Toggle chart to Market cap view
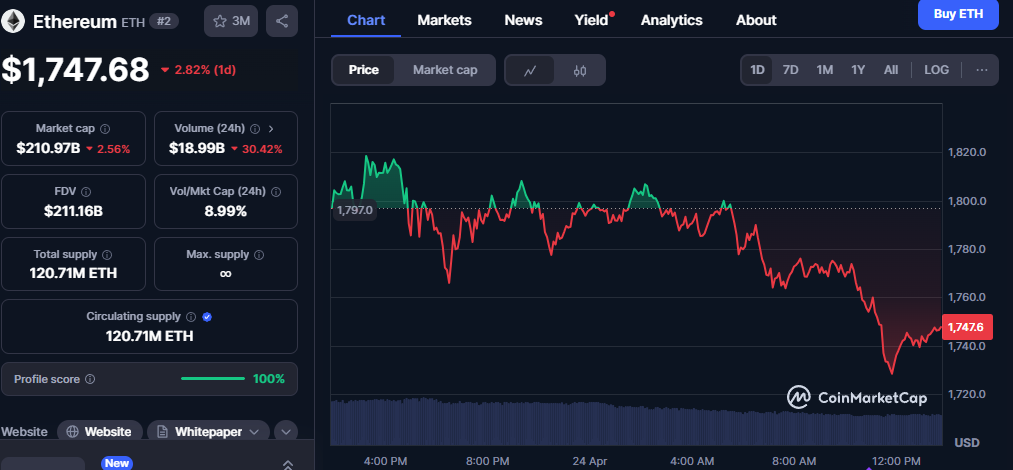 pos(445,70)
